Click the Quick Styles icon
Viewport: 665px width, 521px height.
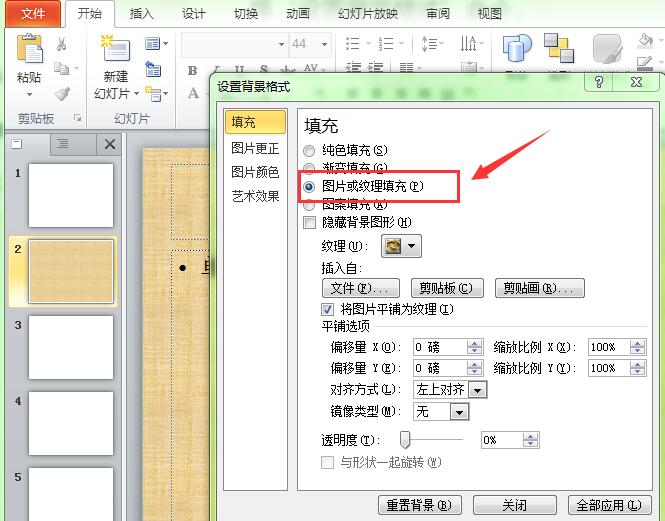607,49
